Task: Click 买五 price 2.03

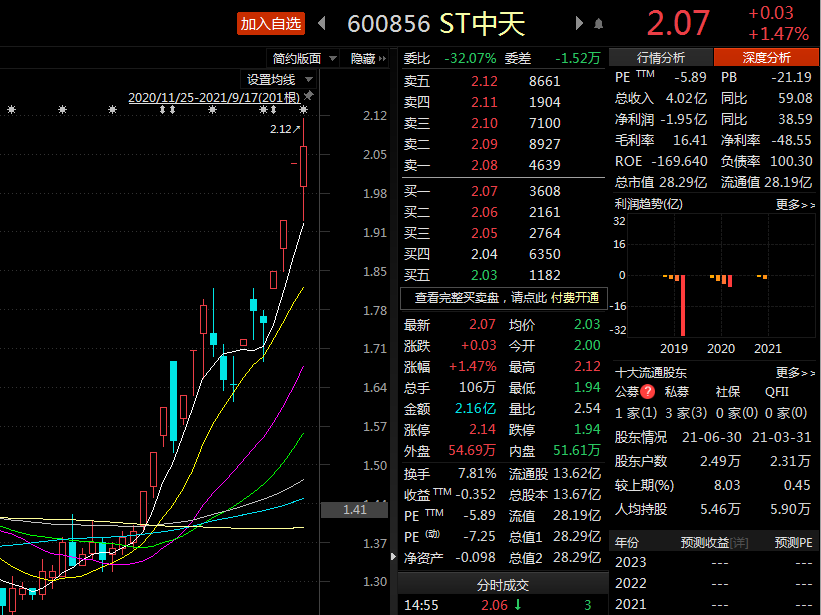Action: [x=484, y=275]
